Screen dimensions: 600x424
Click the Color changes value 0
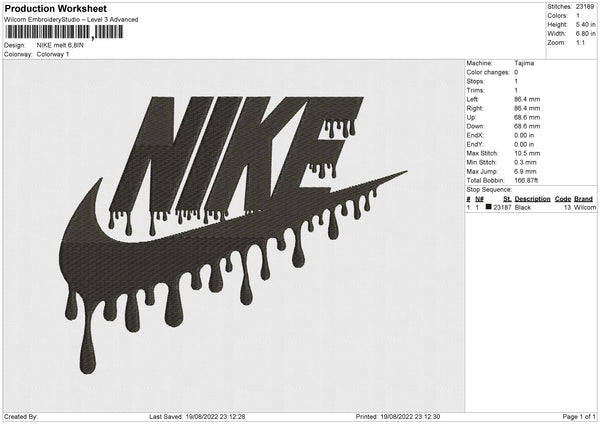(x=516, y=72)
